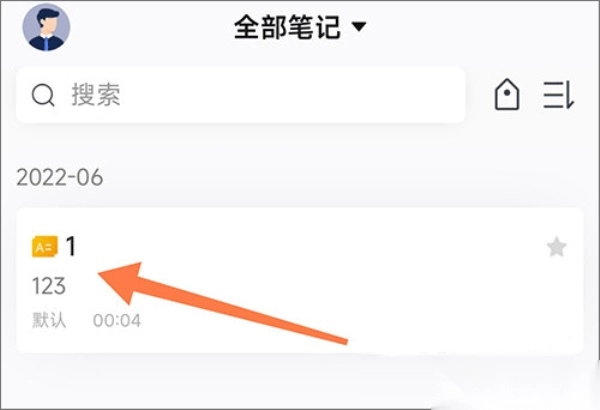Open the sort order icon
The image size is (600, 410).
tap(559, 95)
